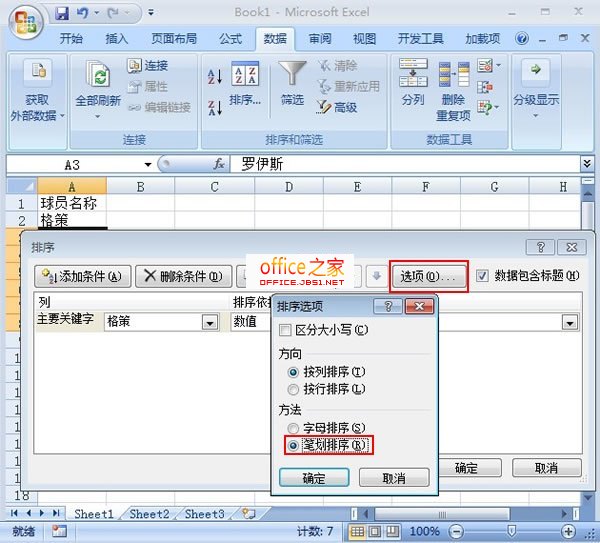600x543 pixels.
Task: Click cell A1 player name header
Action: click(72, 203)
